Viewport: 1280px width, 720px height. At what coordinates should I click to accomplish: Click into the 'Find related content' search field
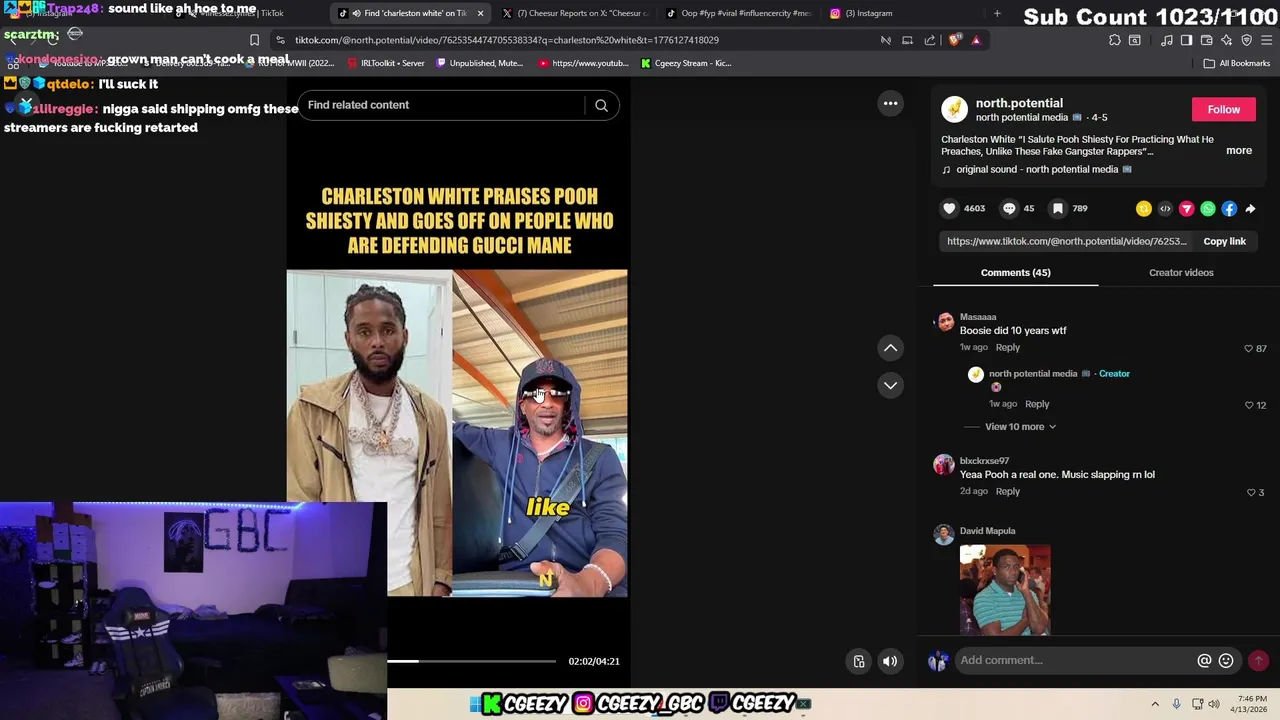click(445, 105)
